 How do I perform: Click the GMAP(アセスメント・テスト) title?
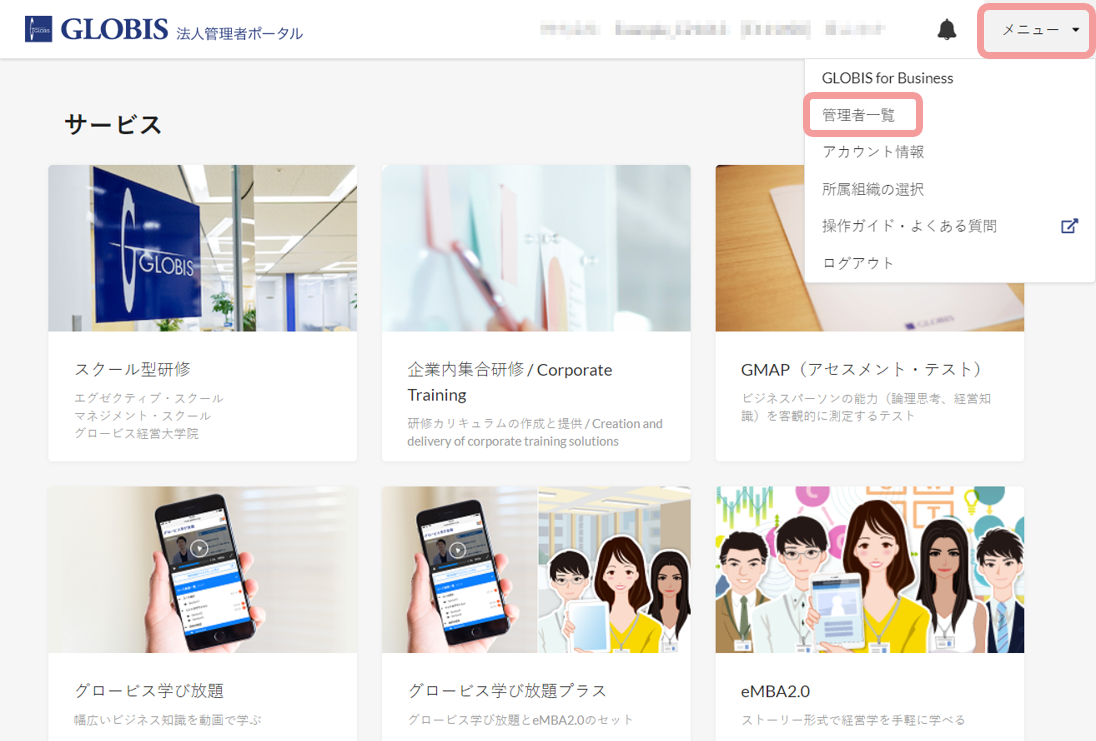coord(862,369)
